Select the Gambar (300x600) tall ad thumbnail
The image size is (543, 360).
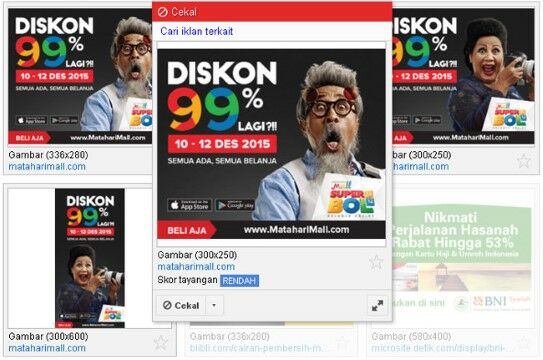(x=90, y=258)
